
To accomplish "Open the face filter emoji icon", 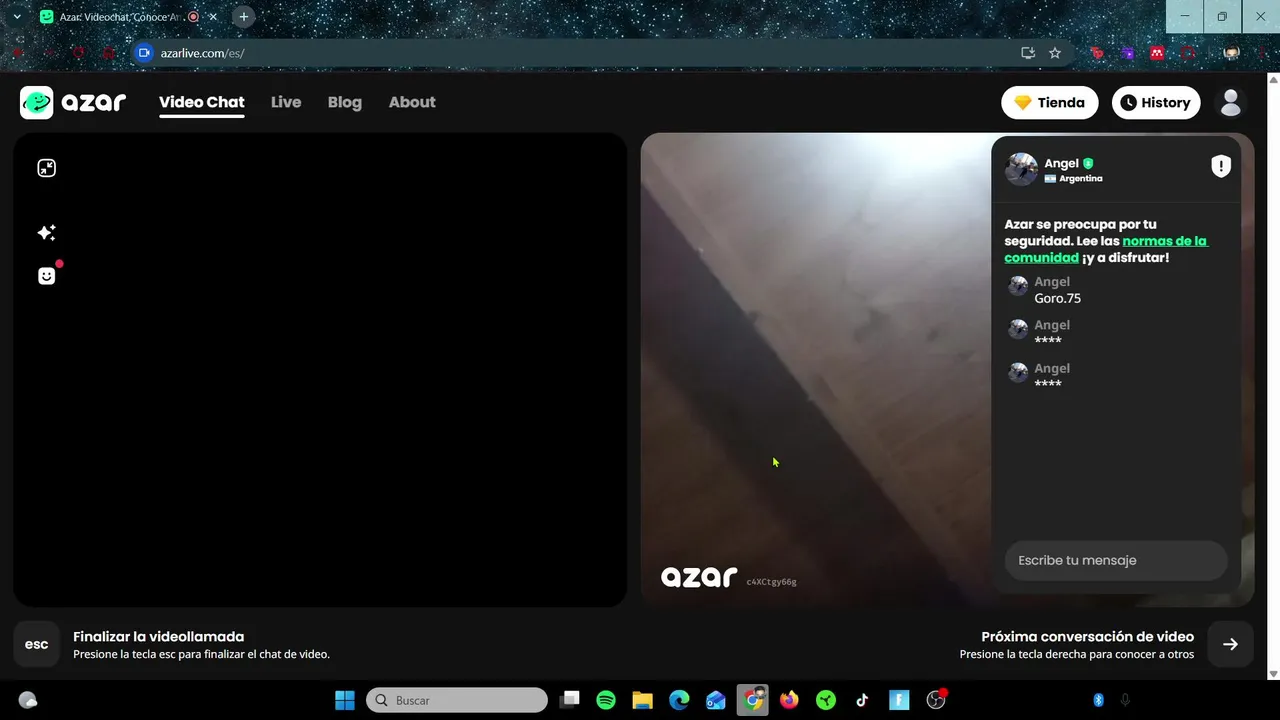I will click(x=46, y=276).
